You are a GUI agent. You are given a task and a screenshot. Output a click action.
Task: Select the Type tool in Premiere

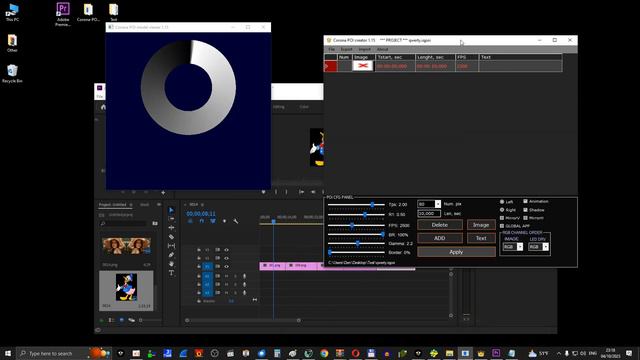pyautogui.click(x=171, y=273)
